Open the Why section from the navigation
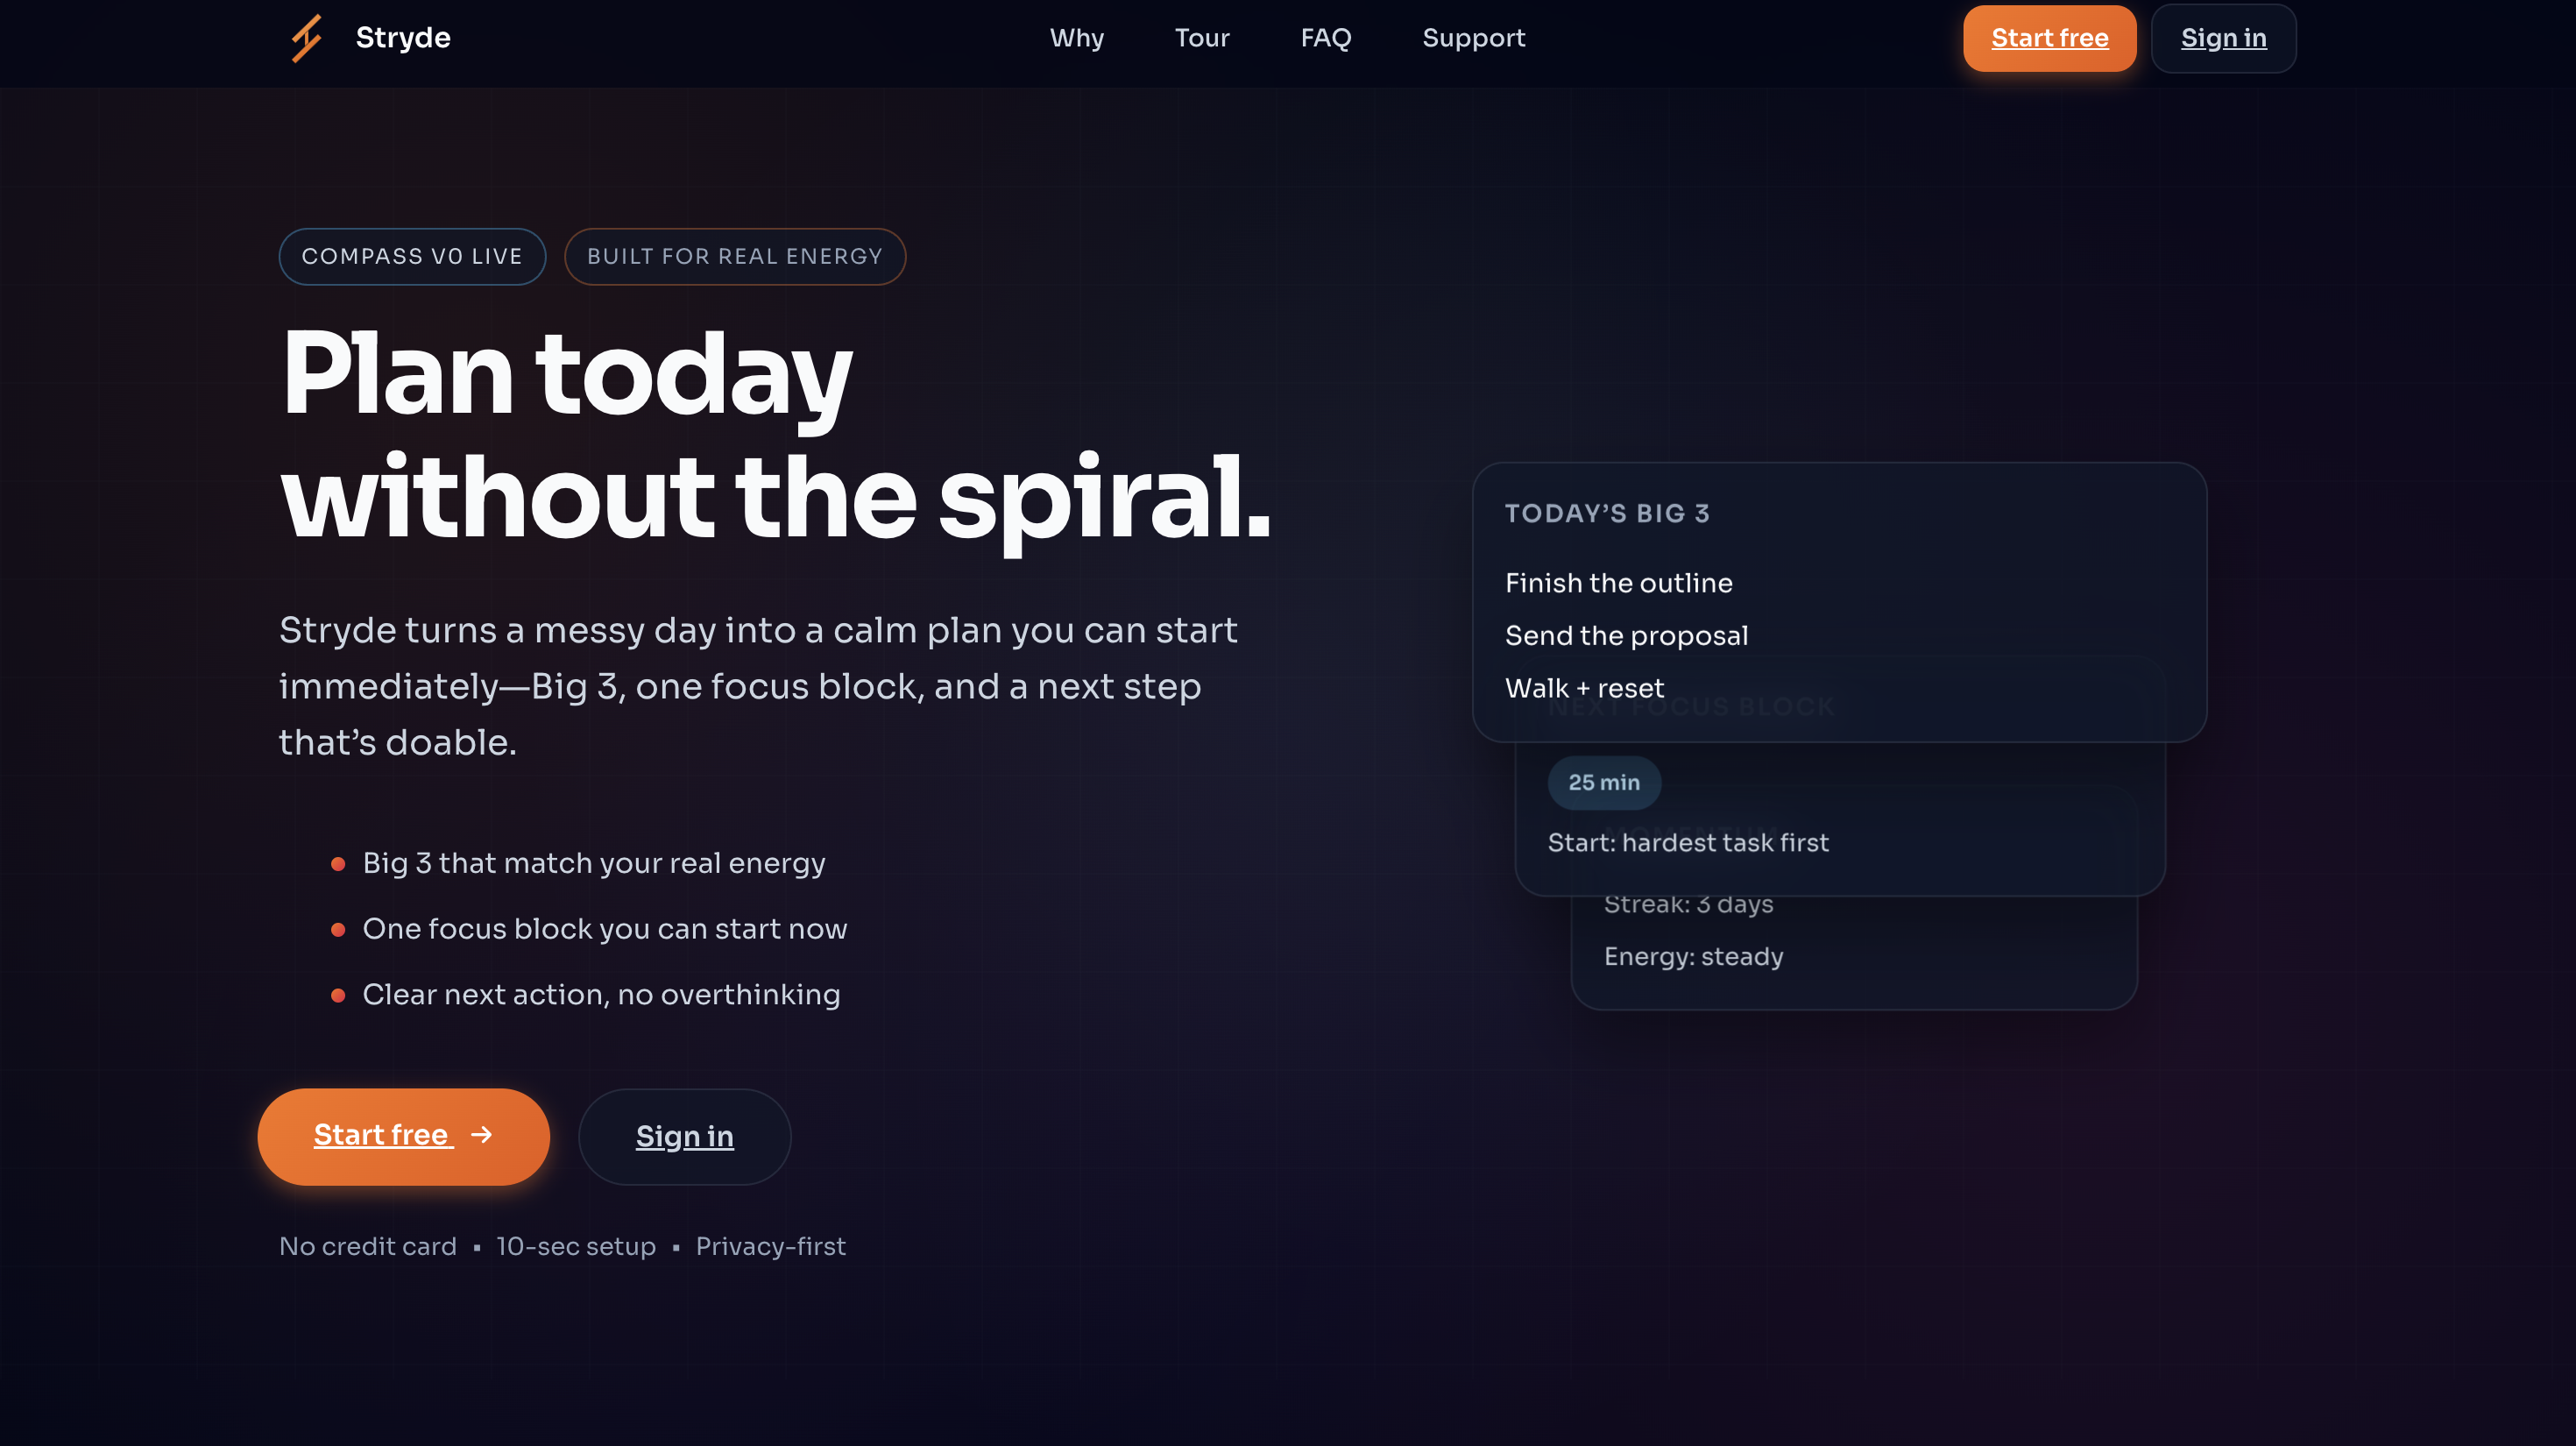 1078,38
